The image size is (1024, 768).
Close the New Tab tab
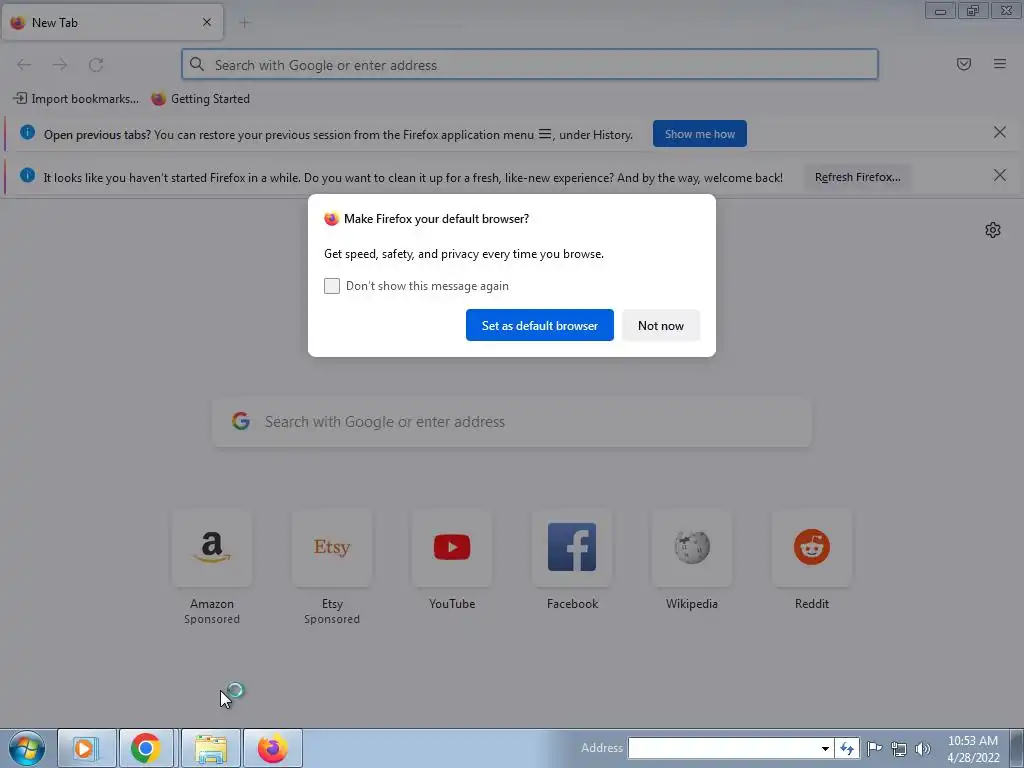click(207, 22)
